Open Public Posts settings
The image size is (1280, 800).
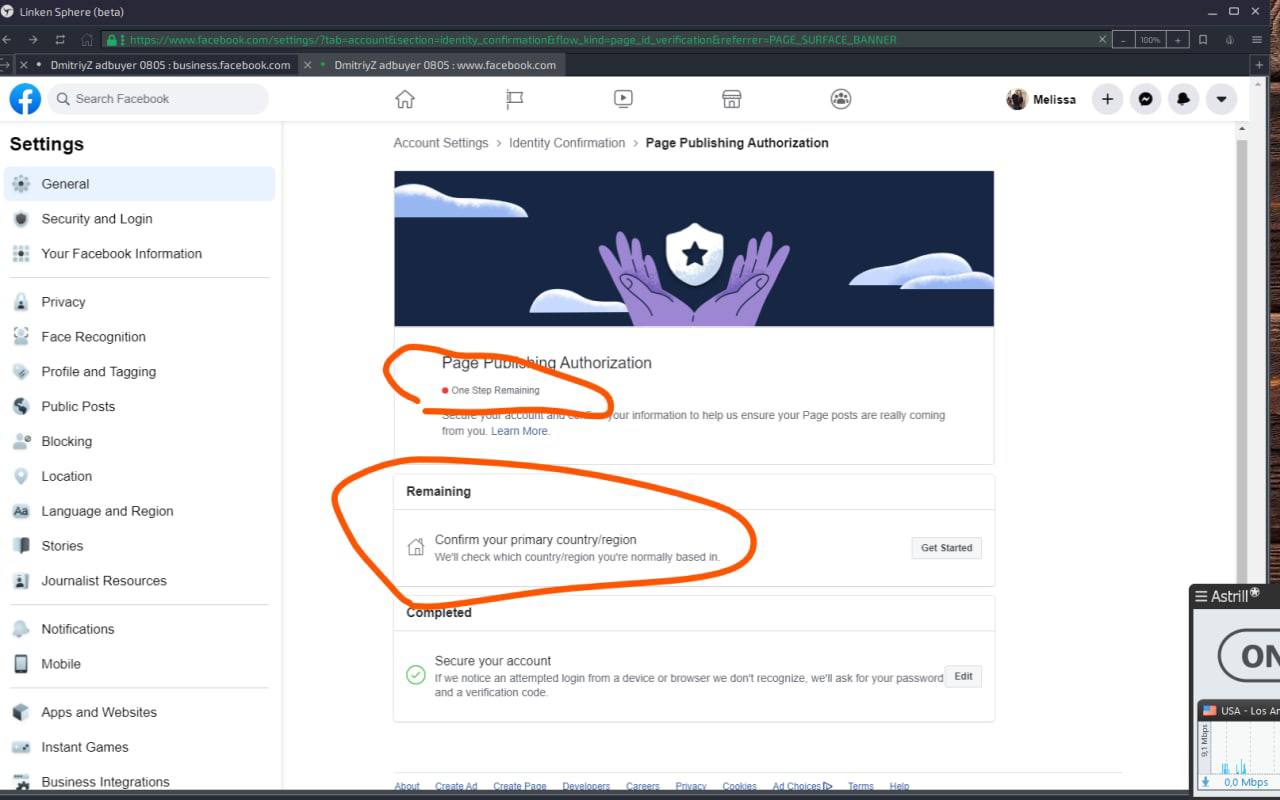point(140,407)
